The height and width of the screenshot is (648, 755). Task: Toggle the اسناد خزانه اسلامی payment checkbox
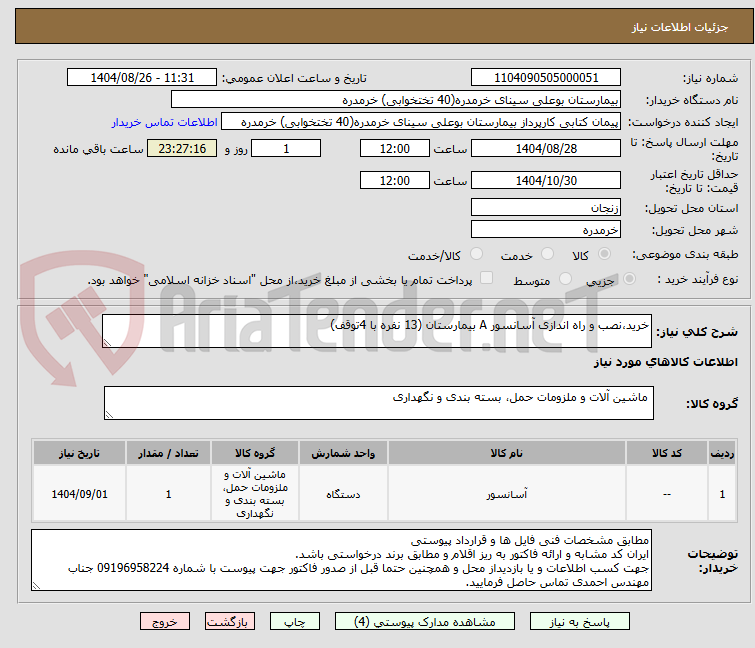tap(487, 278)
